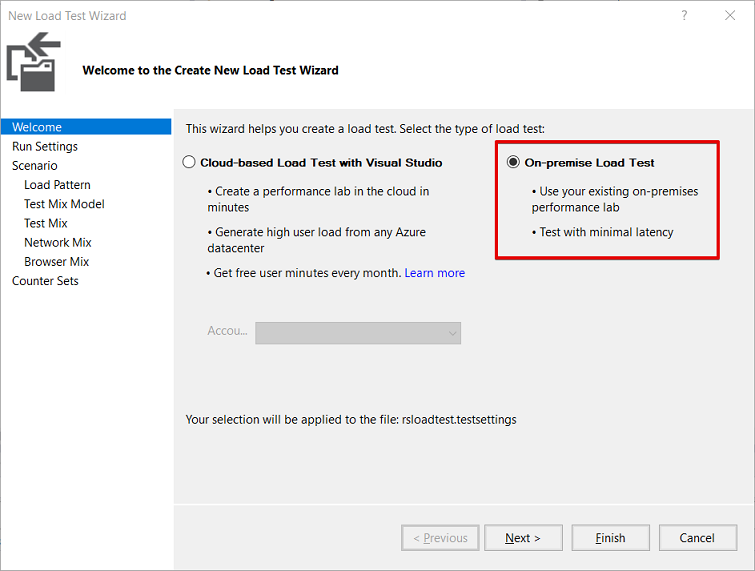
Task: Switch to Test Mix Model page
Action: [64, 204]
